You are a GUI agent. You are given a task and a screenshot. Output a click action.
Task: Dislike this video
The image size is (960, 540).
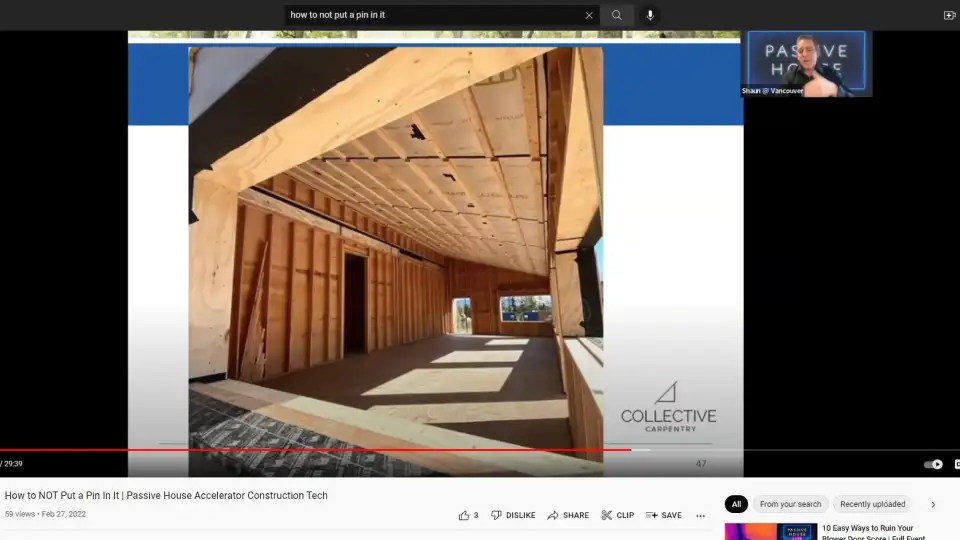coord(513,515)
